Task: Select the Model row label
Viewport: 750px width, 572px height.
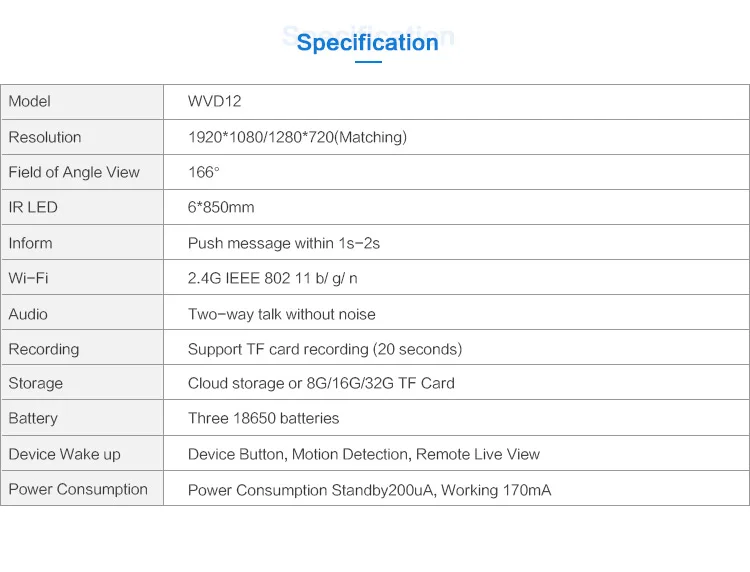Action: pyautogui.click(x=30, y=102)
